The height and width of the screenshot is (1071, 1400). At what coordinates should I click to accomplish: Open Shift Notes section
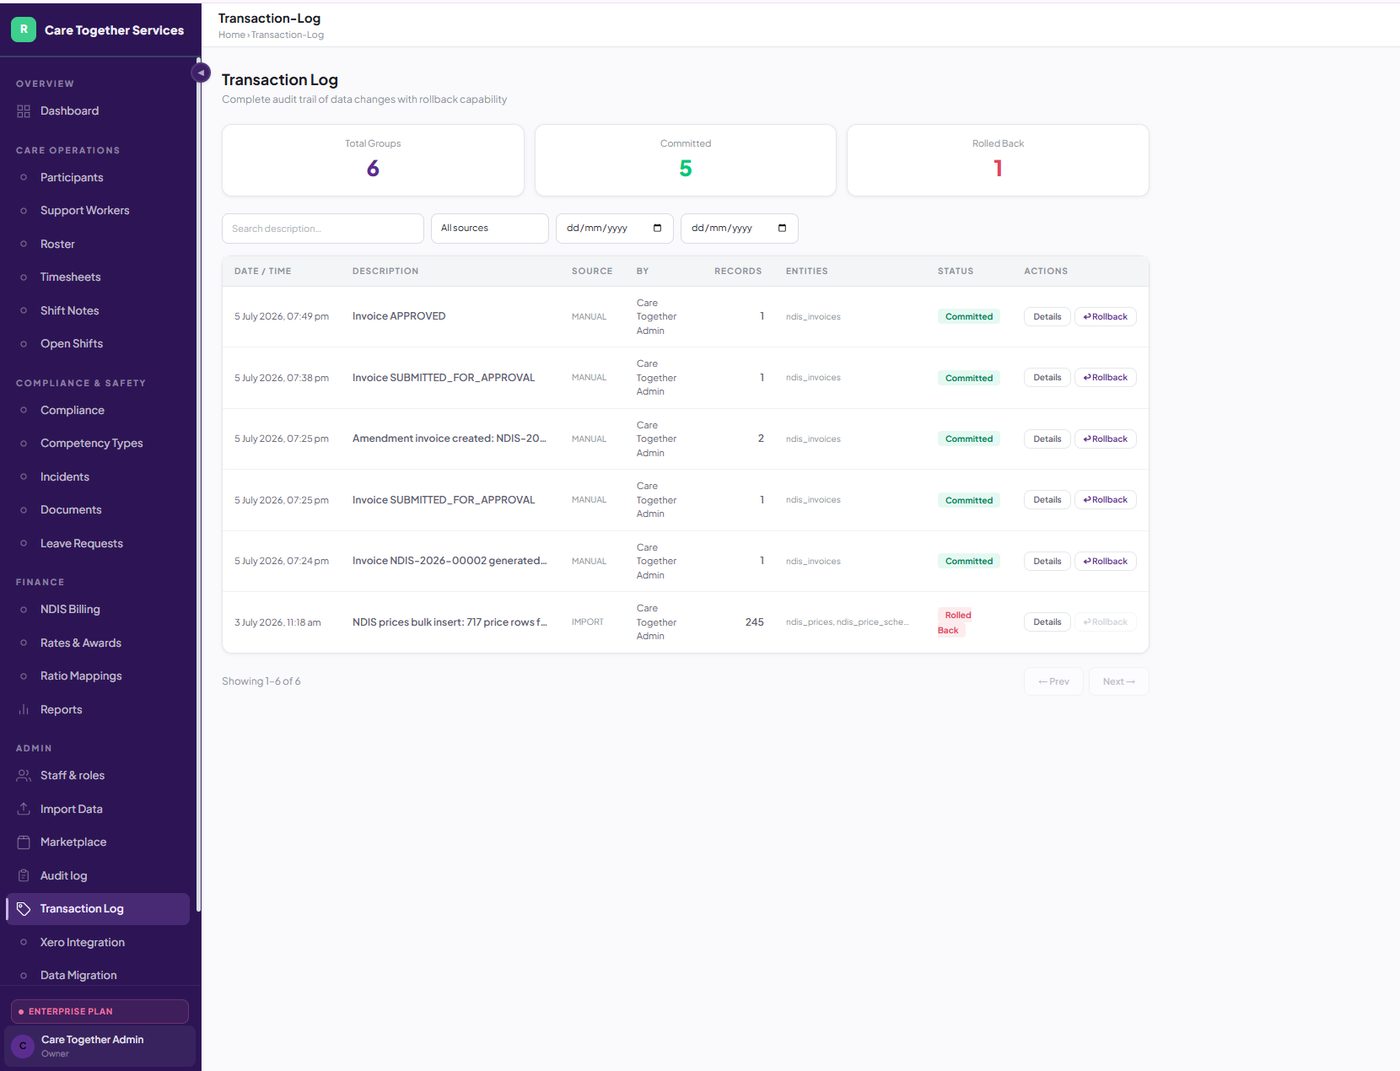click(97, 311)
